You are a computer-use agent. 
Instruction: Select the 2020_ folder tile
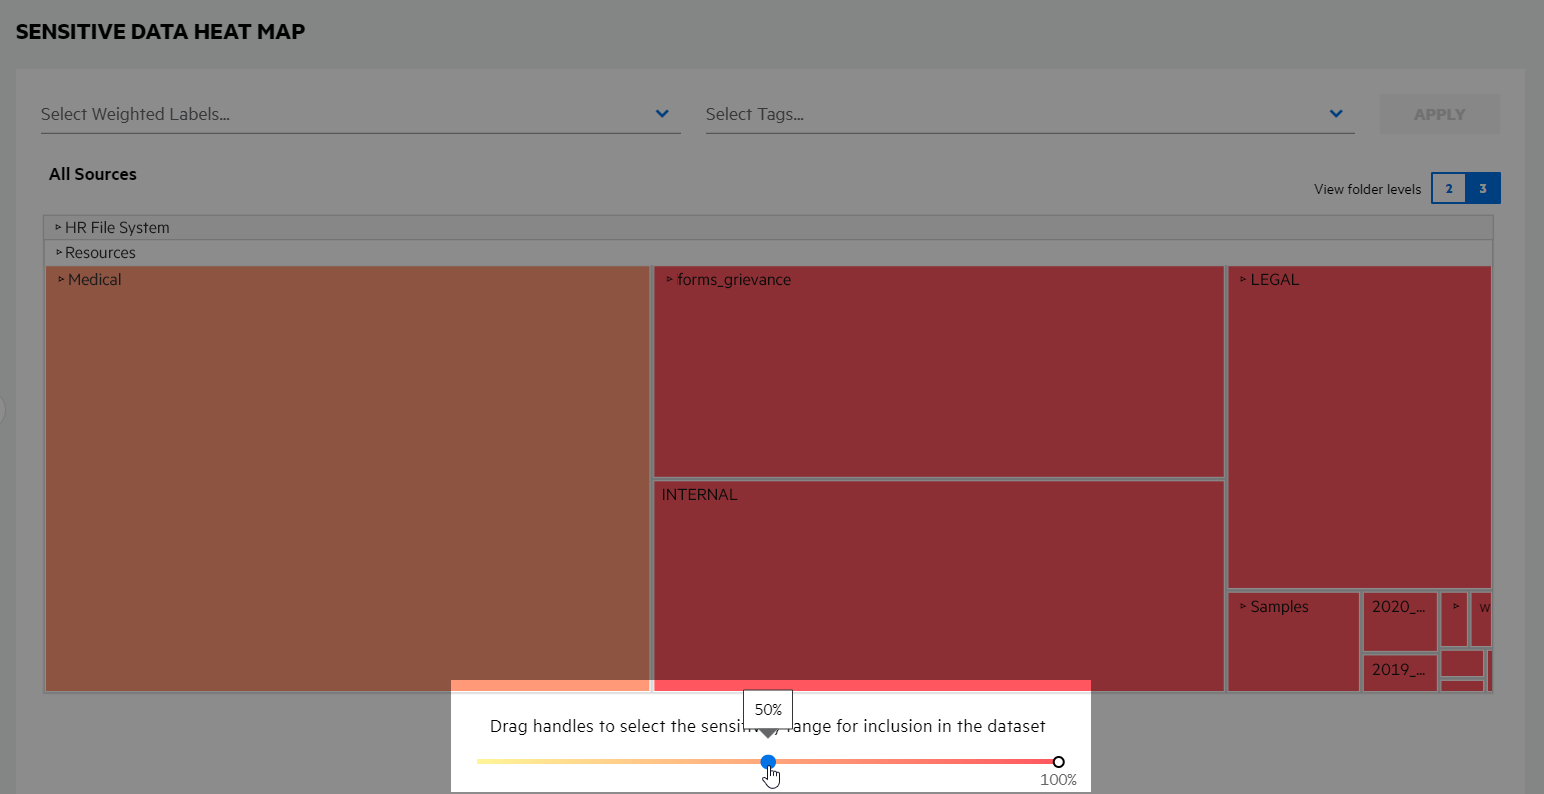pyautogui.click(x=1399, y=622)
